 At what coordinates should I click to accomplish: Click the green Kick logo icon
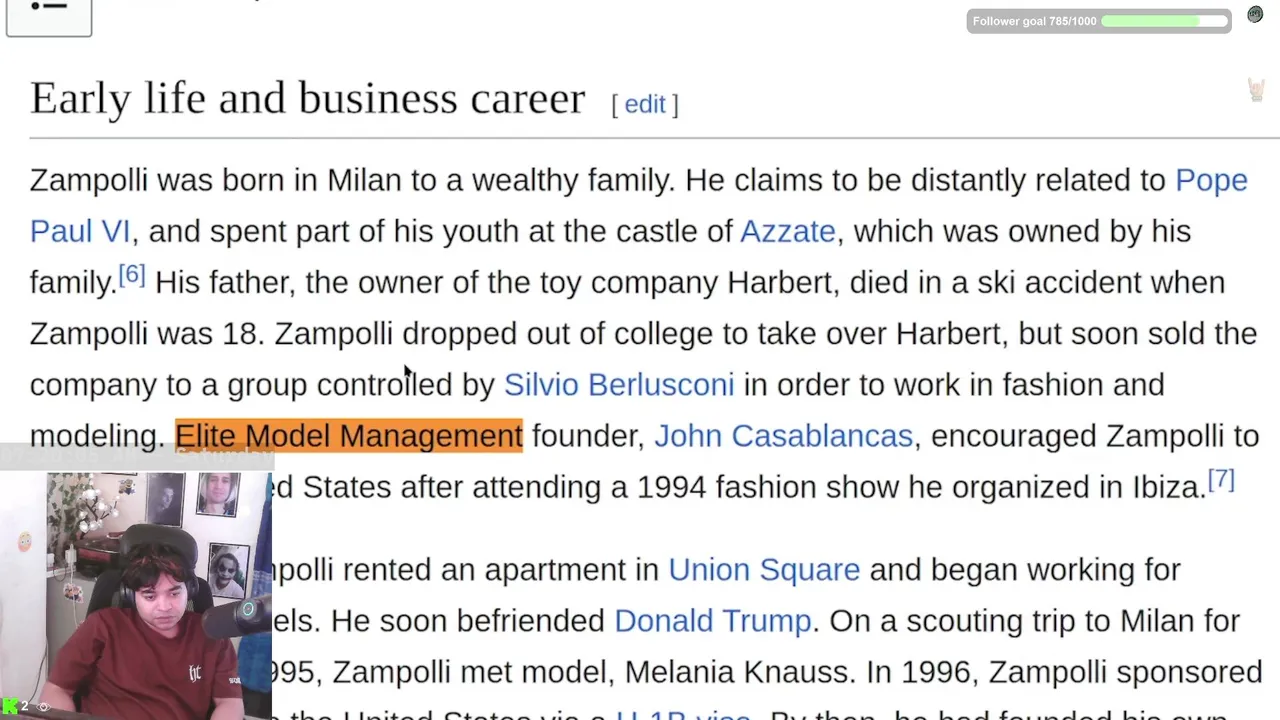10,707
